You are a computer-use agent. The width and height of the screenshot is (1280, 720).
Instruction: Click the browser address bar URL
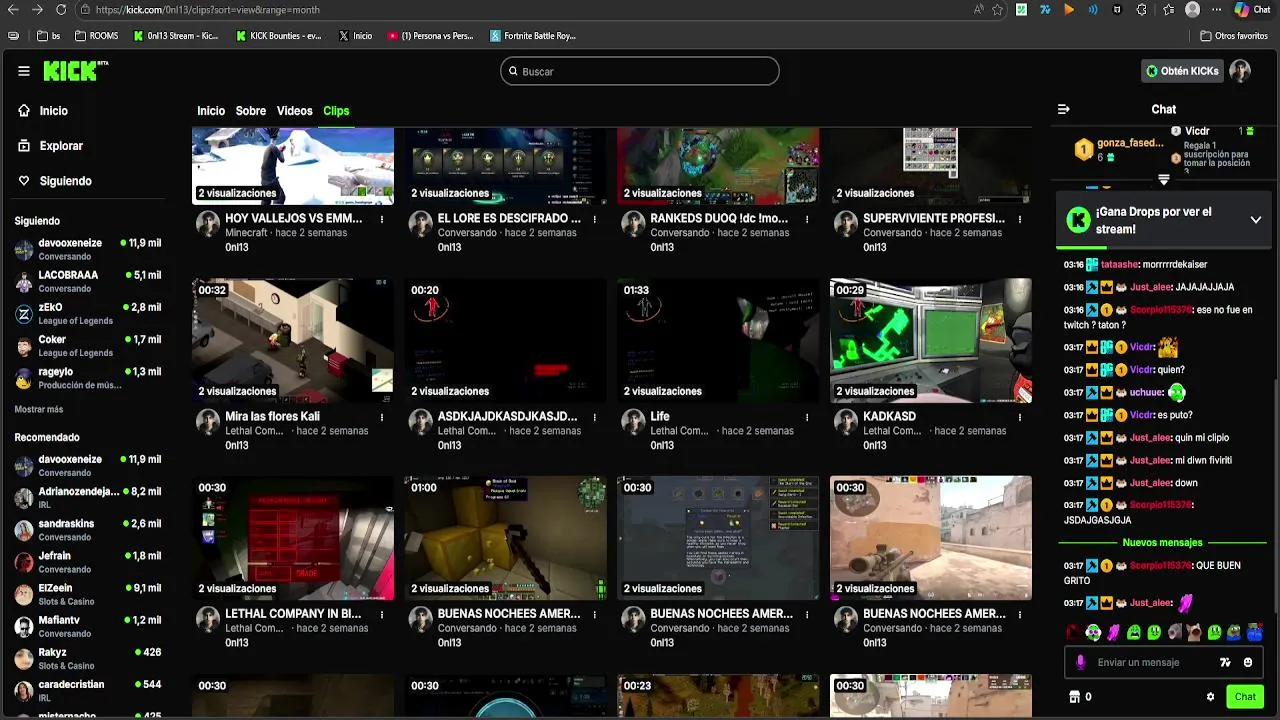[x=208, y=10]
